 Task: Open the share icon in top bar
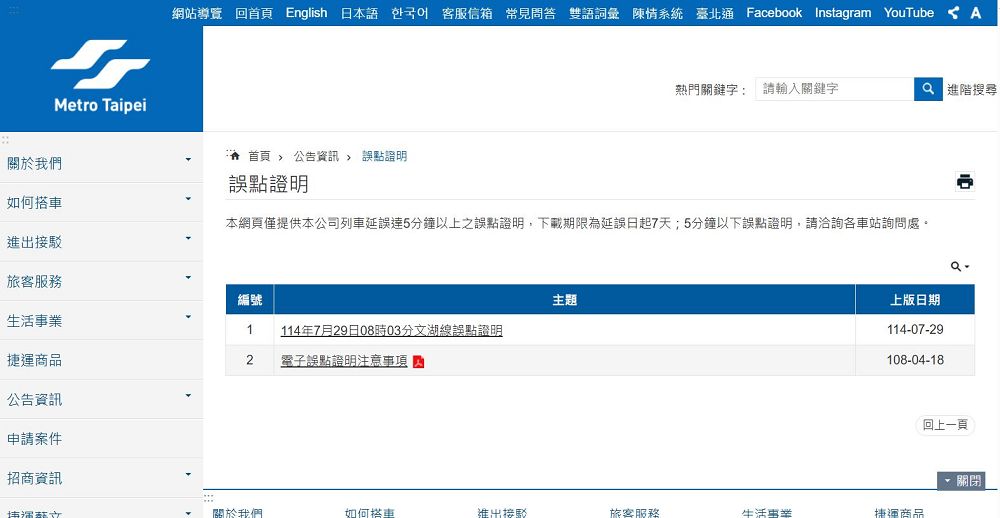point(953,13)
